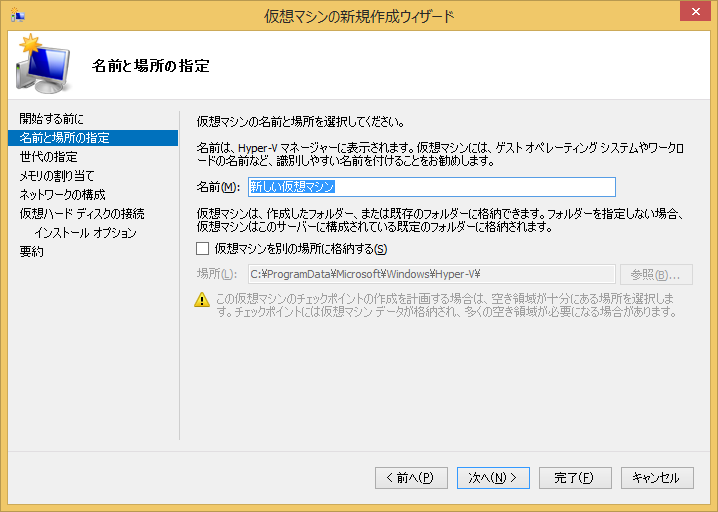The width and height of the screenshot is (718, 512).
Task: Open the メモリの割り当て step
Action: [57, 175]
